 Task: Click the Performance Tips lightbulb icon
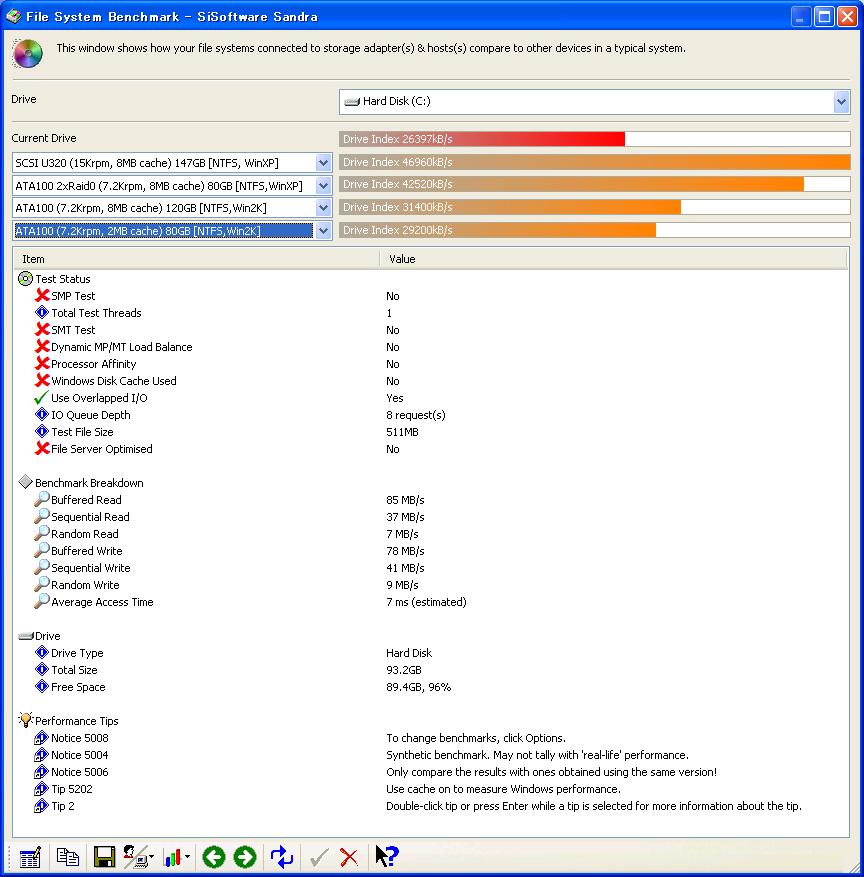[x=25, y=720]
